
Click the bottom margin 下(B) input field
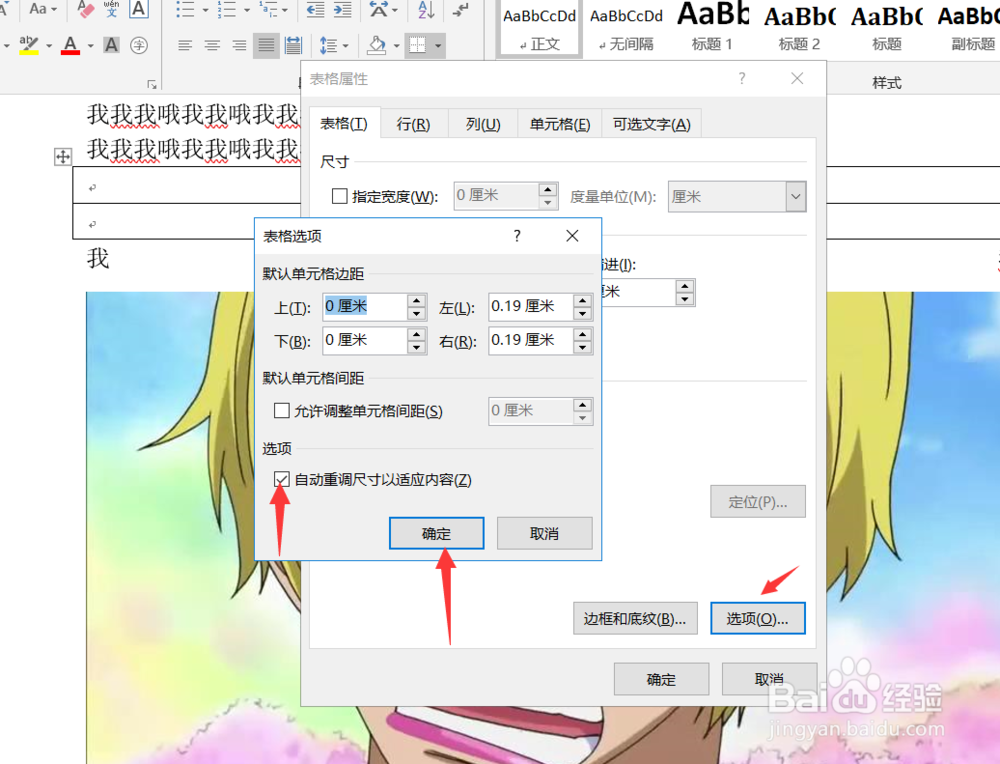(365, 341)
